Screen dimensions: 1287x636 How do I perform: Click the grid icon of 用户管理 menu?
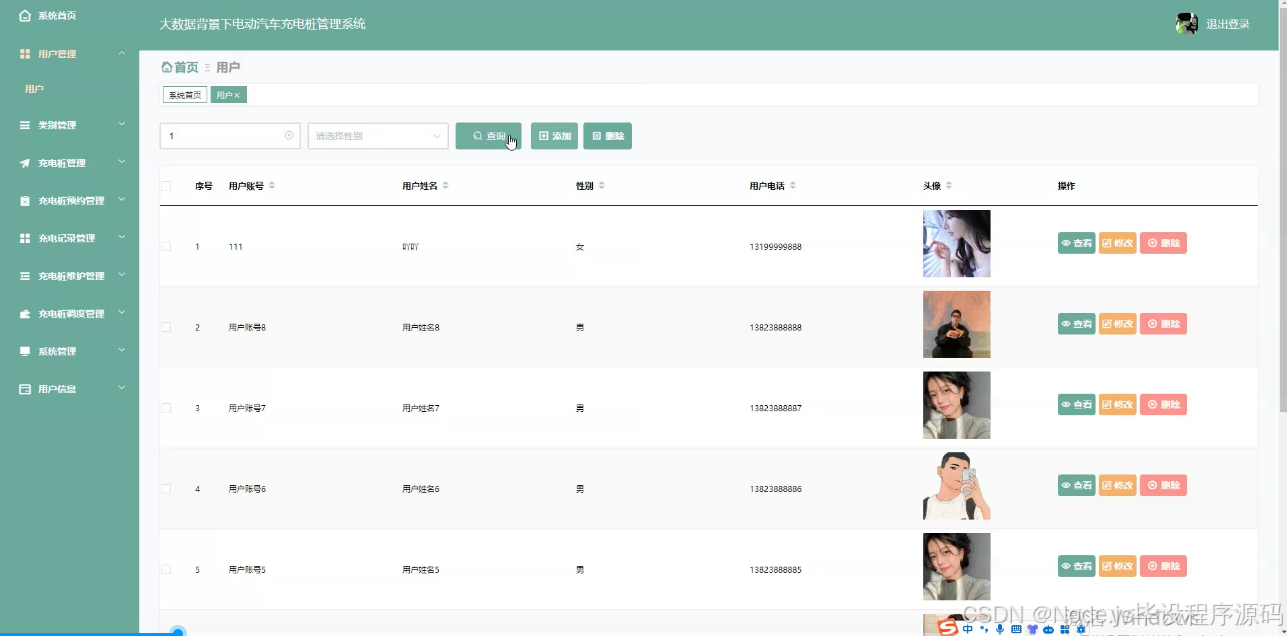[25, 54]
